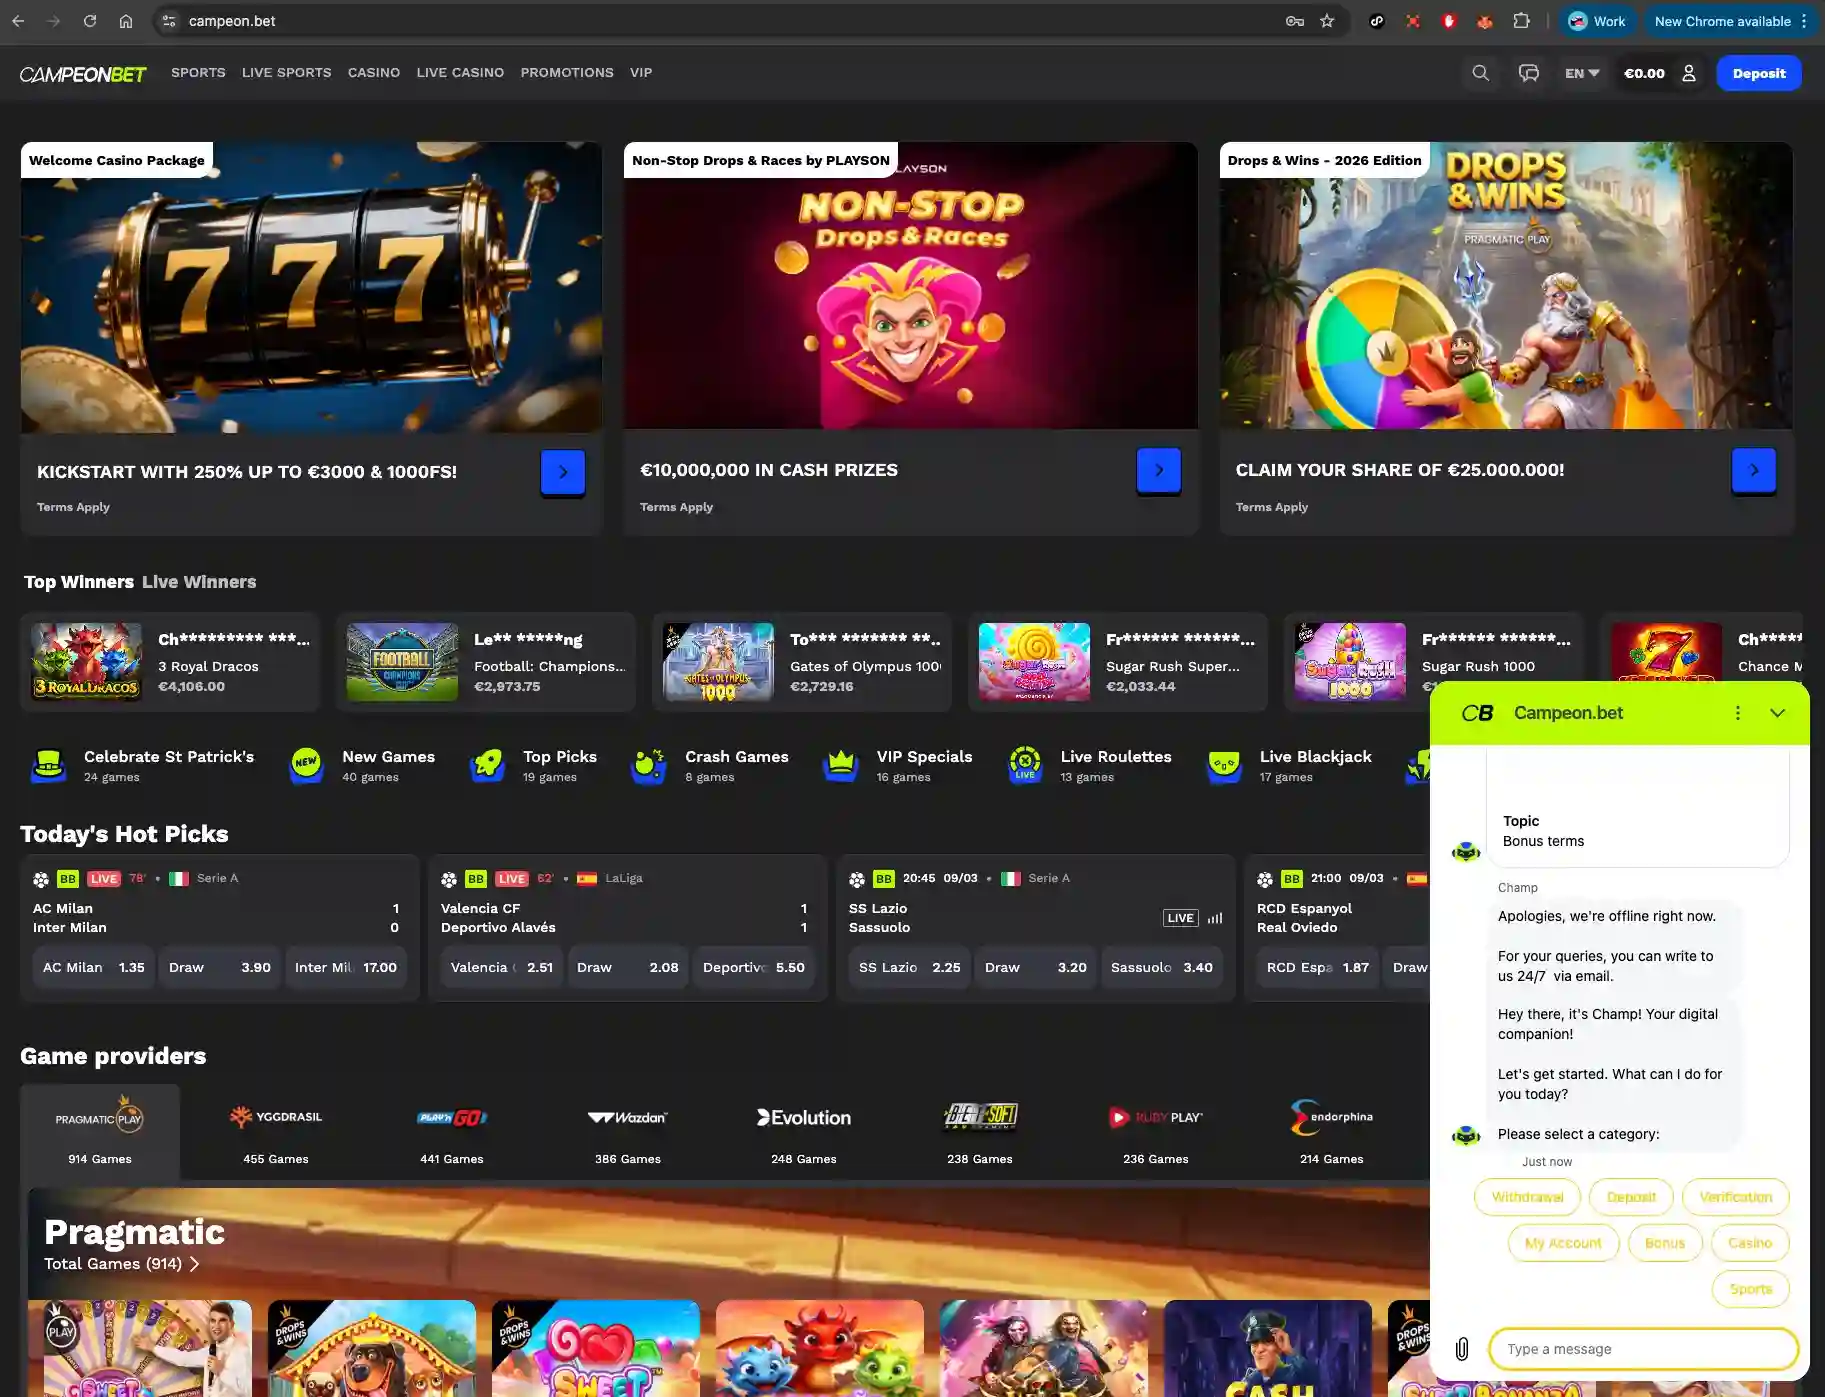Open Celebrate St Patrick's hat icon category
The image size is (1825, 1397).
click(49, 766)
